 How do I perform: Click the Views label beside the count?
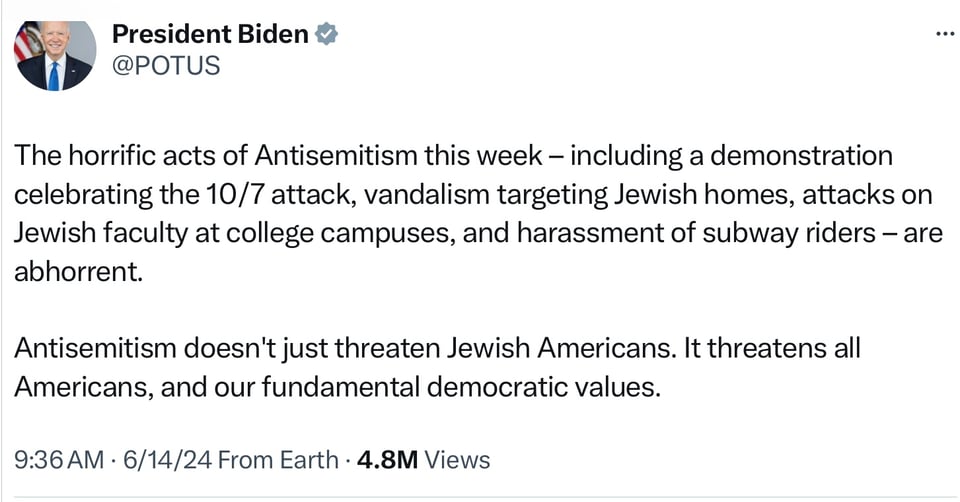coord(458,460)
